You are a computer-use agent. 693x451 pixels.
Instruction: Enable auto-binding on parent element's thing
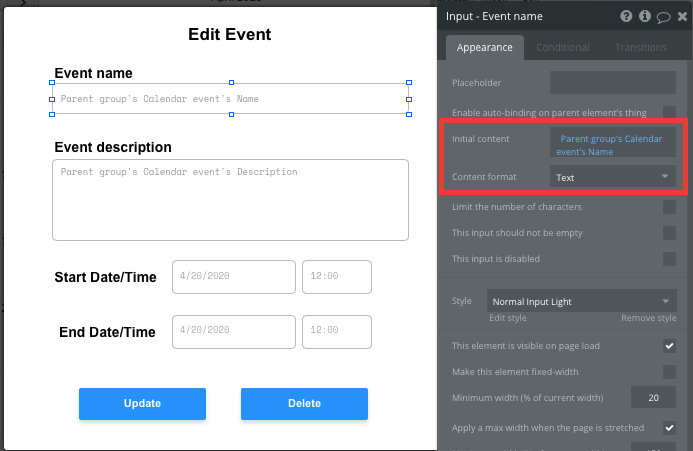669,112
